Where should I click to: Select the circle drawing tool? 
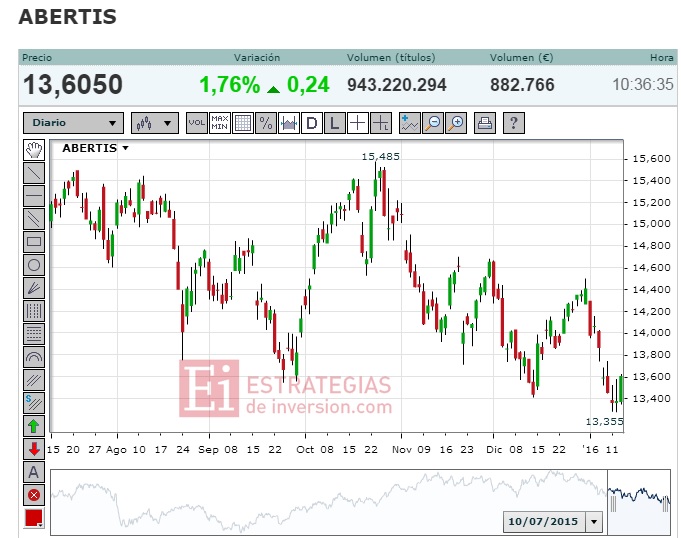point(33,265)
